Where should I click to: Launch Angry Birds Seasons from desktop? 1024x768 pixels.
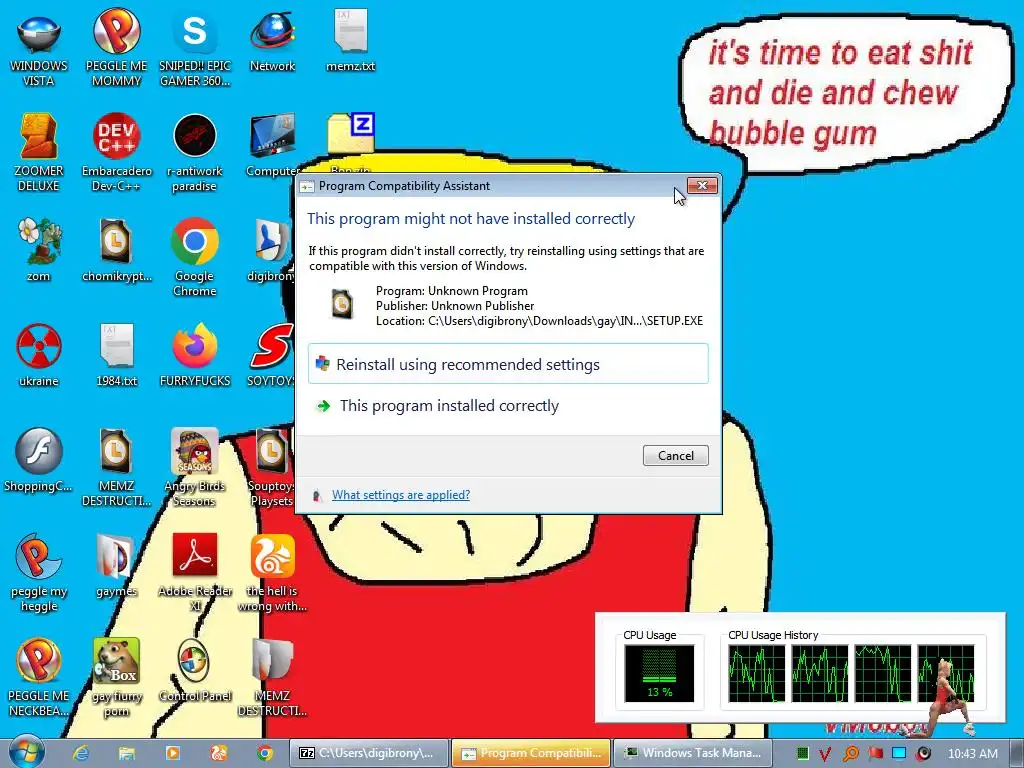tap(195, 467)
